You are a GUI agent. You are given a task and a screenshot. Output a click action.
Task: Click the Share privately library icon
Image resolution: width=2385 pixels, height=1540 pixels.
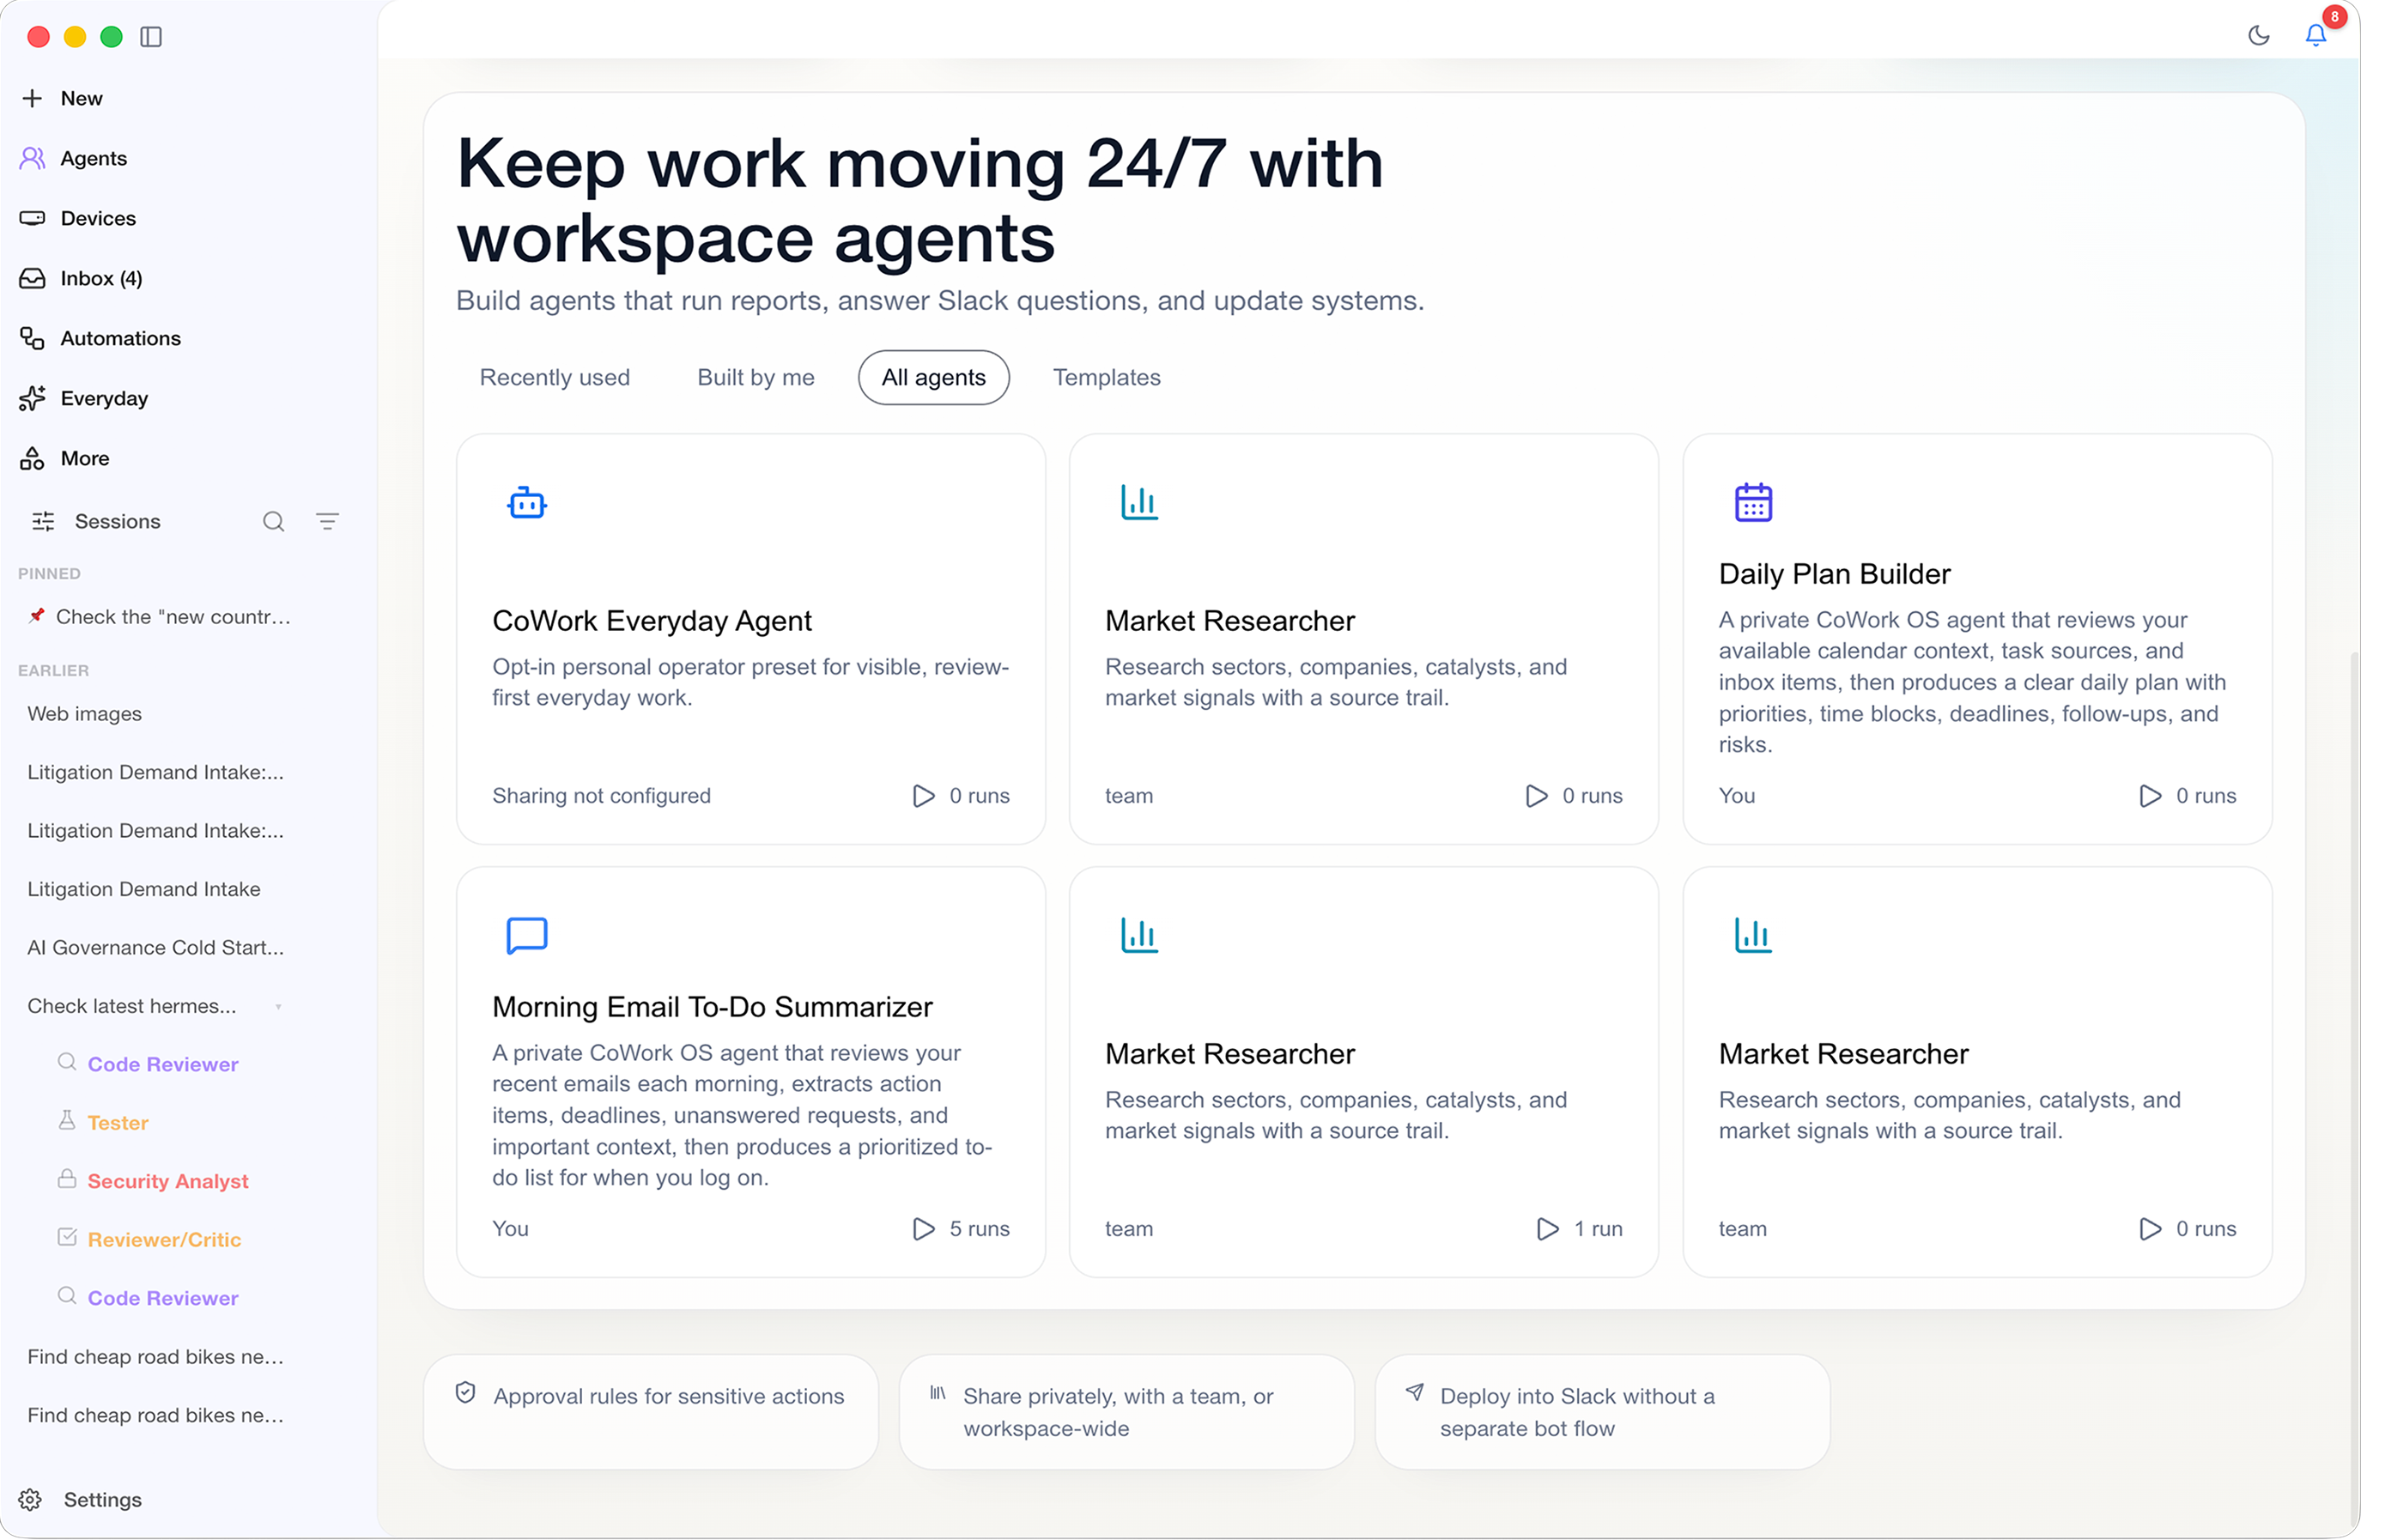pyautogui.click(x=938, y=1392)
